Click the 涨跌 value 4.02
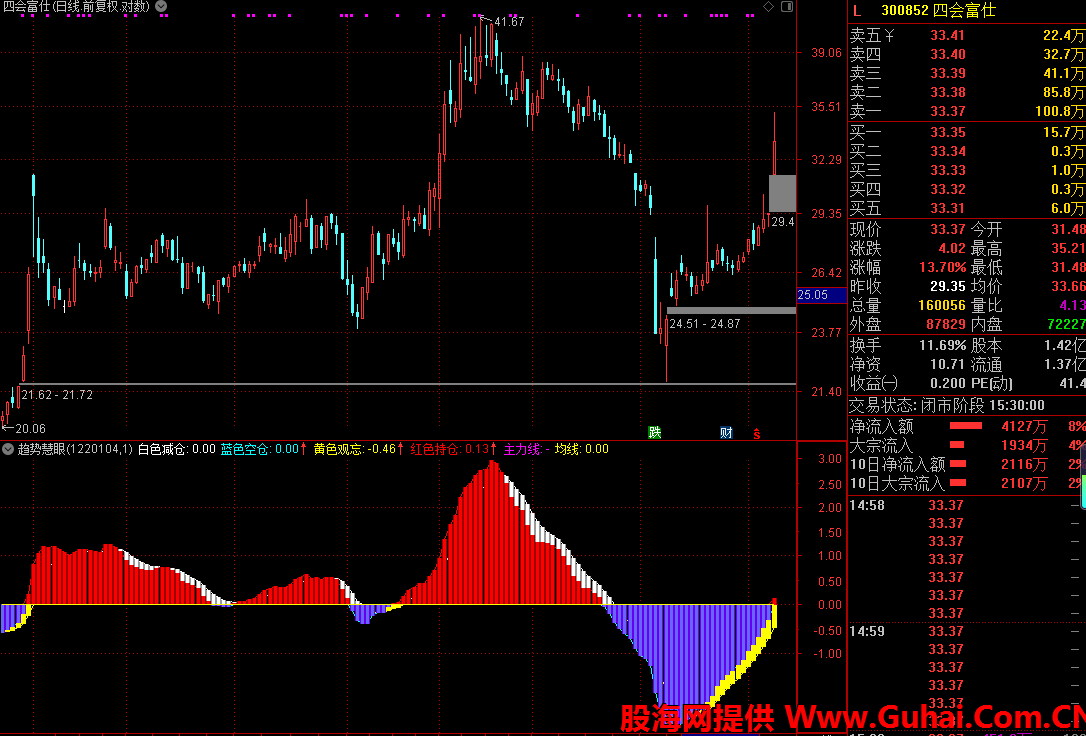 [952, 249]
